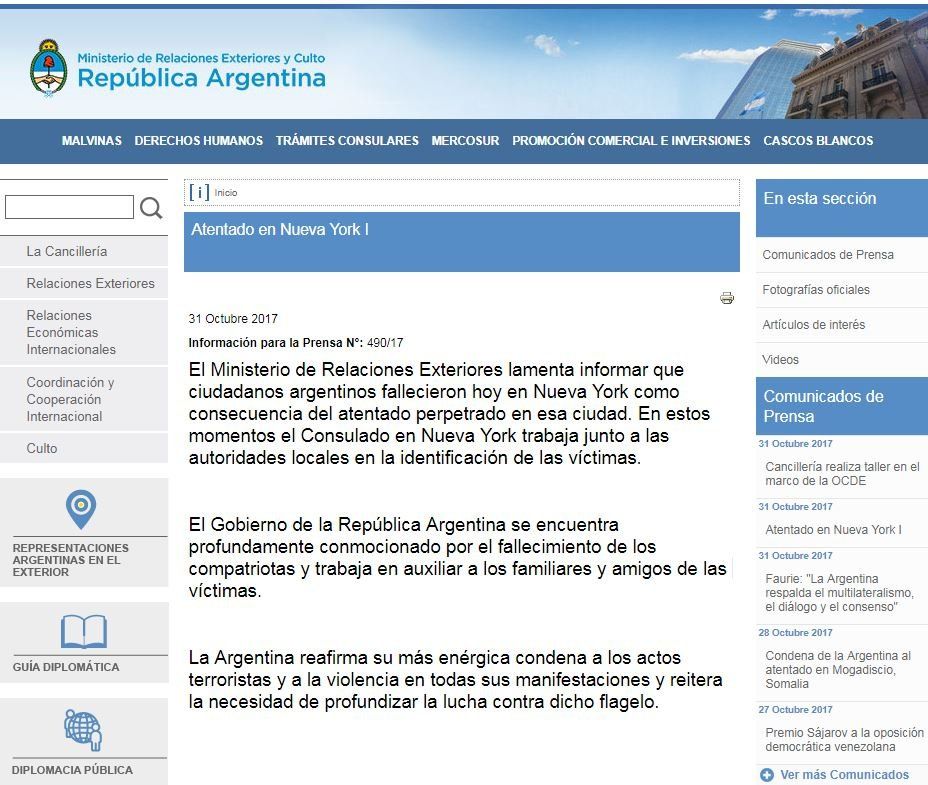Open La Cancillería sidebar link

click(x=67, y=252)
